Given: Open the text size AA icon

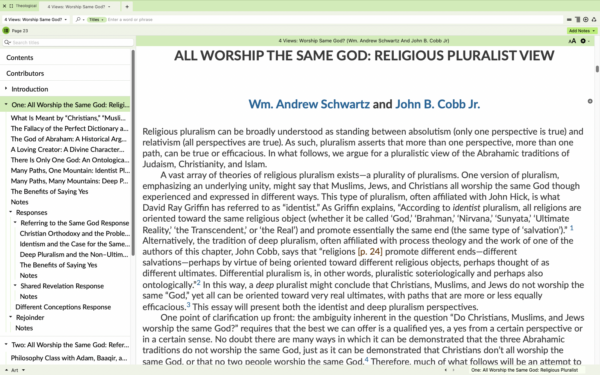Looking at the screenshot, I should click(x=572, y=41).
